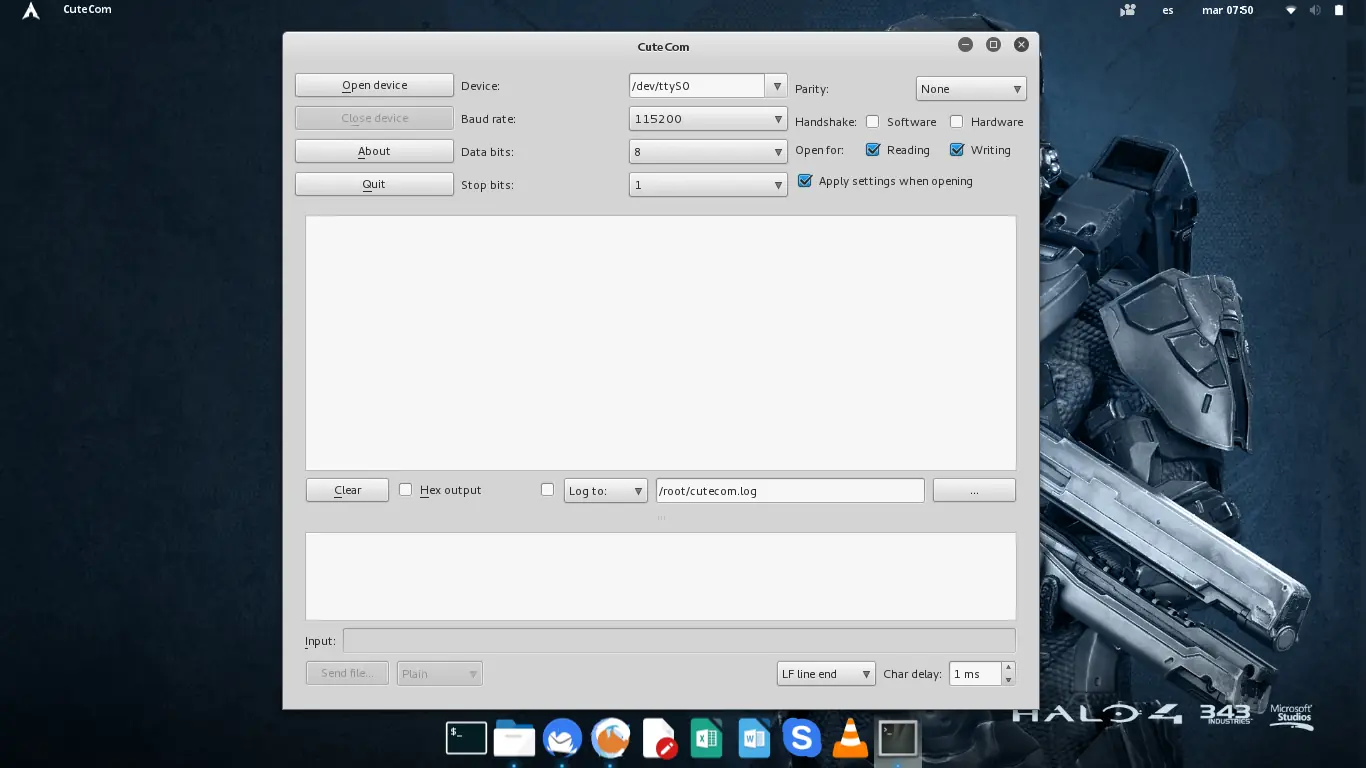Clear the output area
1366x768 pixels.
(x=347, y=490)
